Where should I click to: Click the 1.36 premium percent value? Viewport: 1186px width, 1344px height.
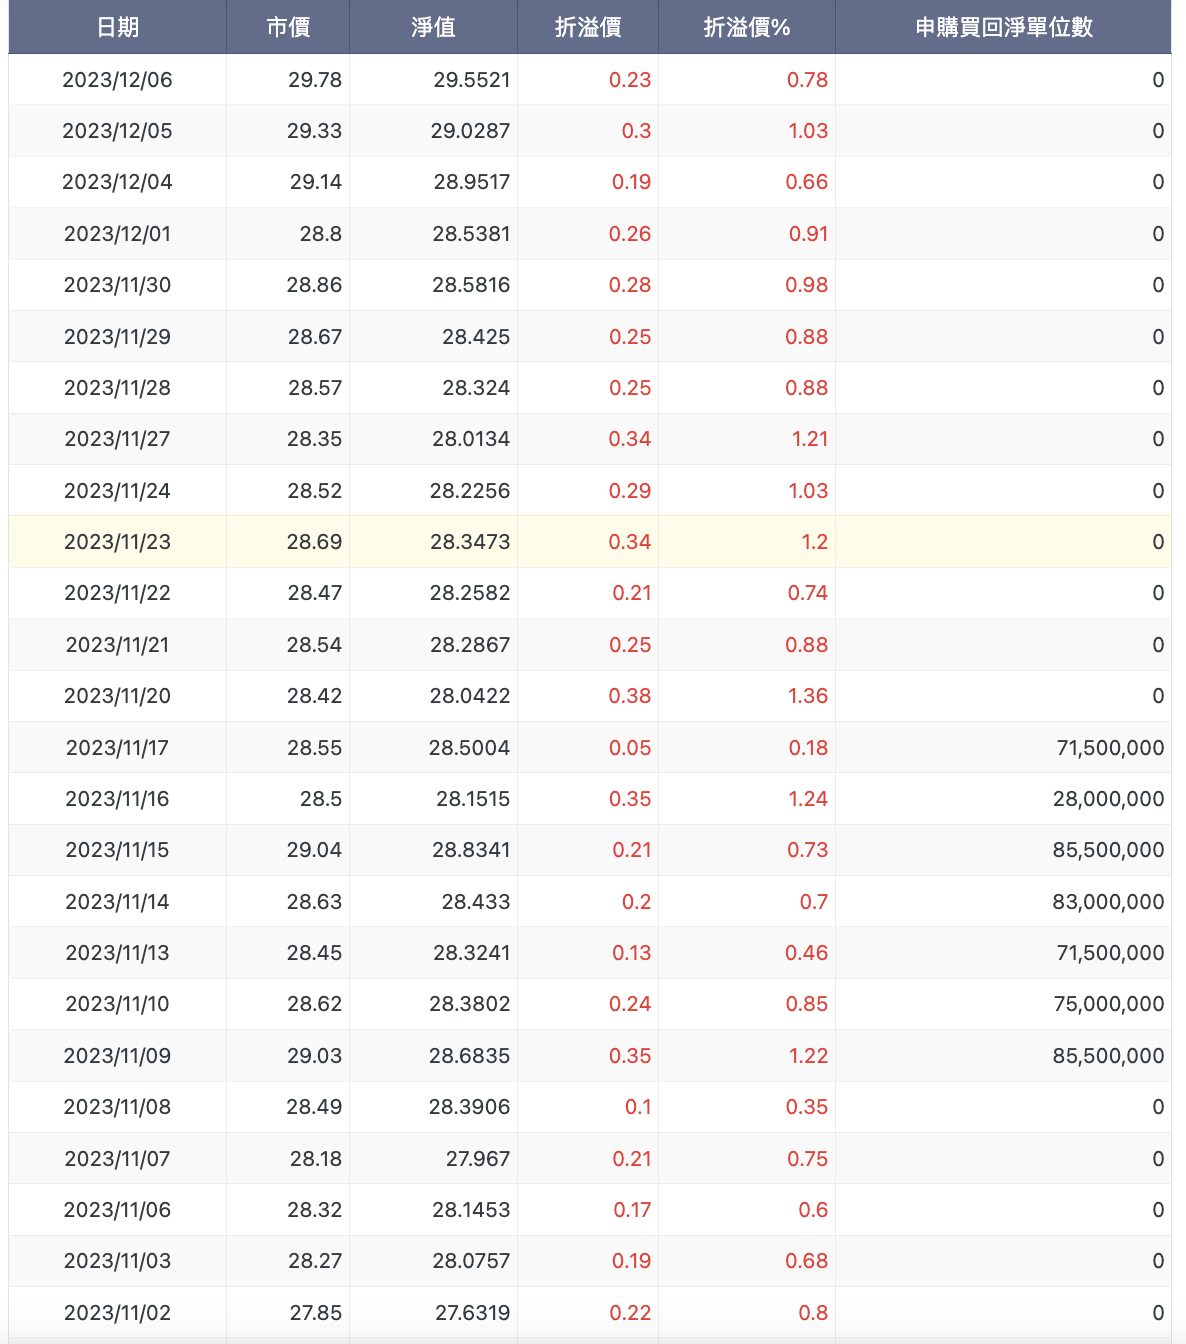tap(808, 696)
